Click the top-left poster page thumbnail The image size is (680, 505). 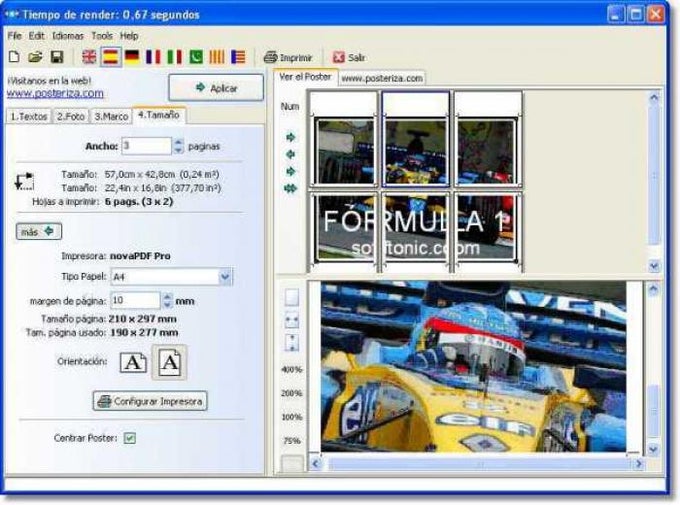pos(344,140)
